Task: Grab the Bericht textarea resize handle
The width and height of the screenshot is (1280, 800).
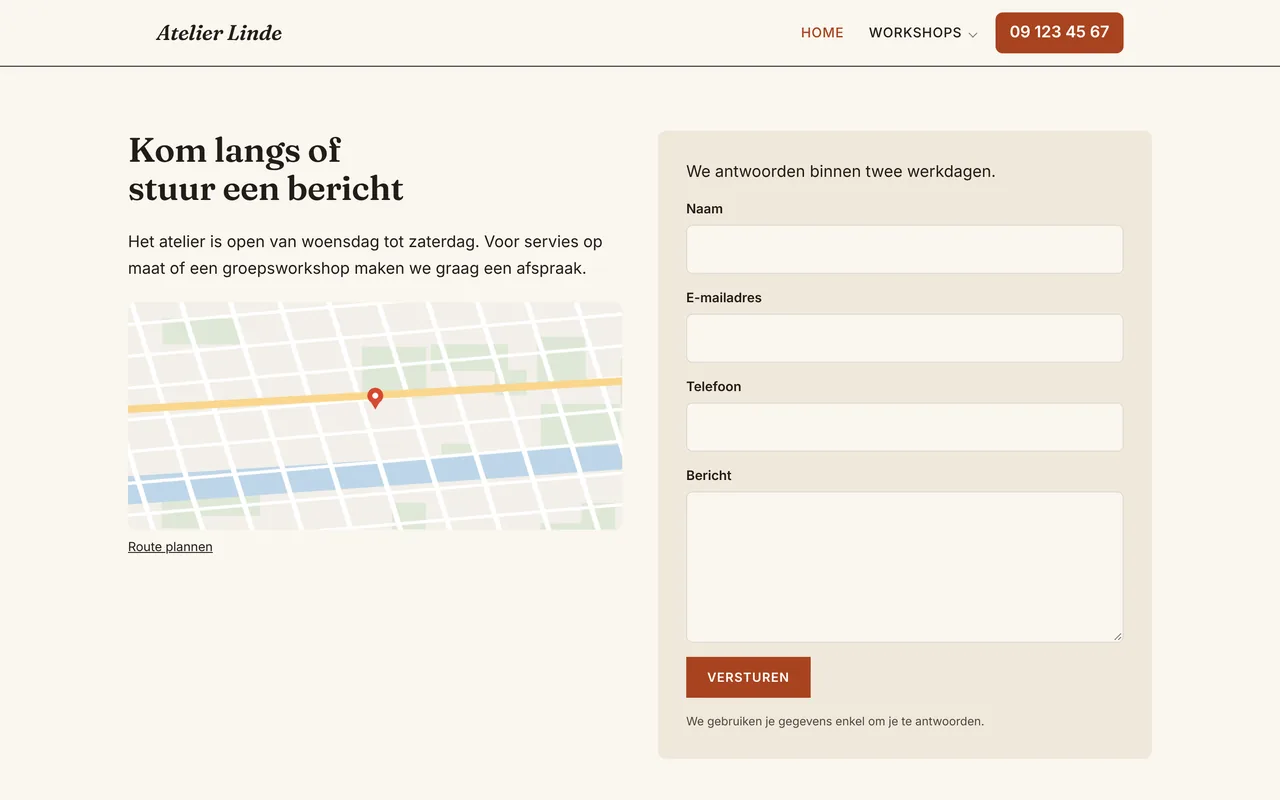Action: pyautogui.click(x=1117, y=636)
